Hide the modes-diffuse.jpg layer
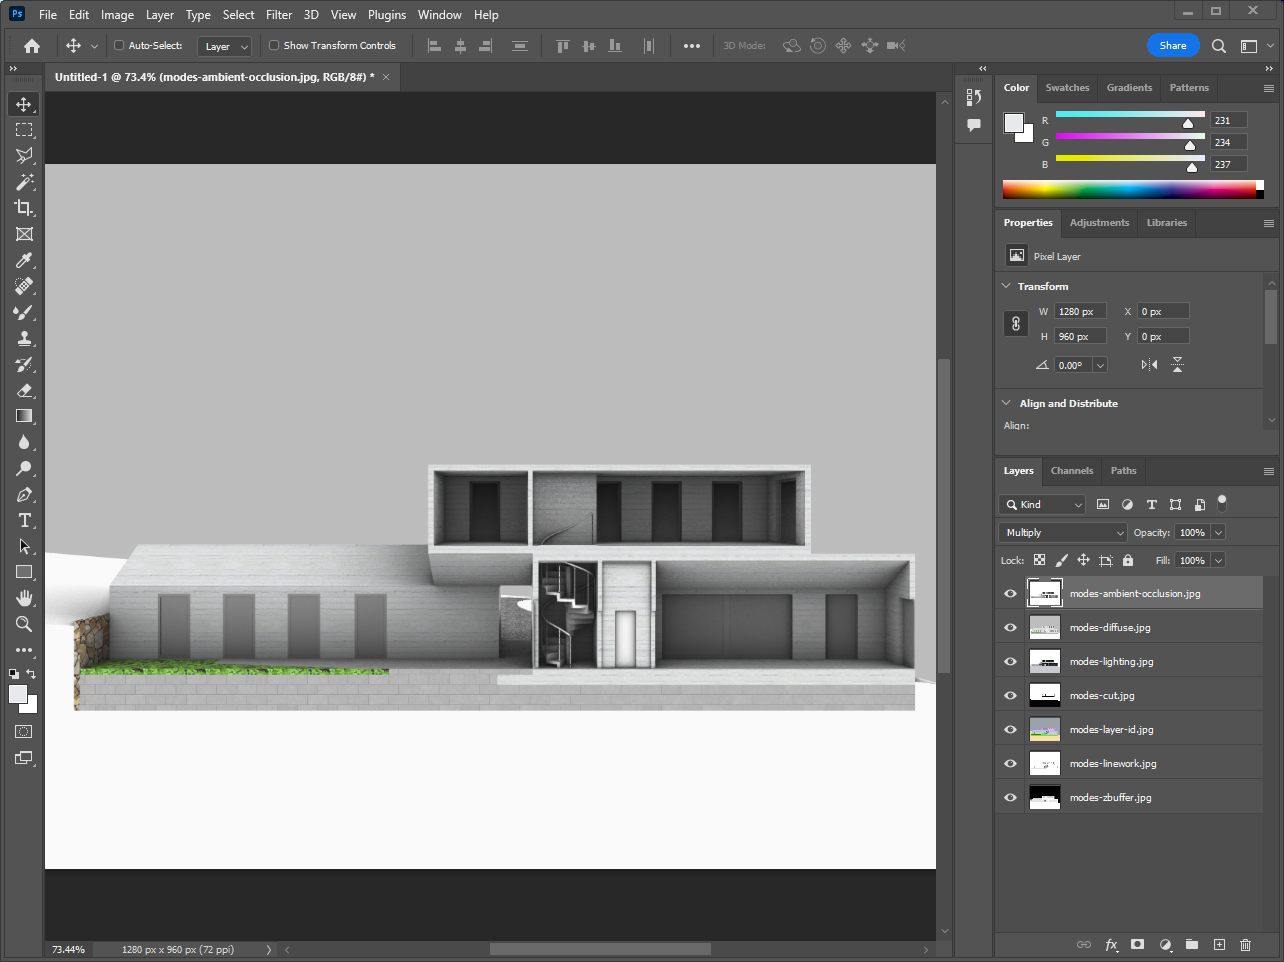Viewport: 1284px width, 962px height. tap(1010, 628)
